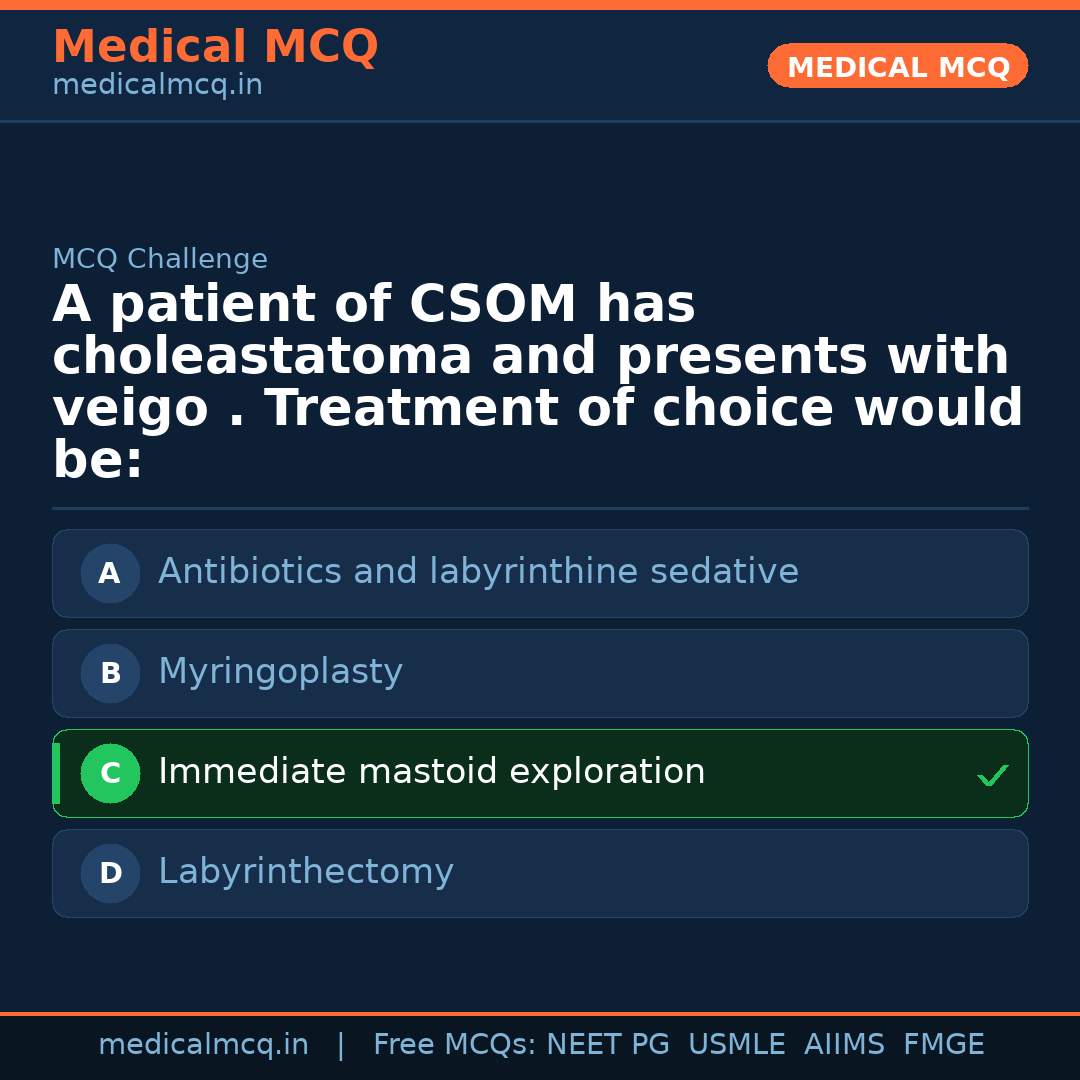Click 'Free MCQs:' footer text
The height and width of the screenshot is (1080, 1080).
454,1045
